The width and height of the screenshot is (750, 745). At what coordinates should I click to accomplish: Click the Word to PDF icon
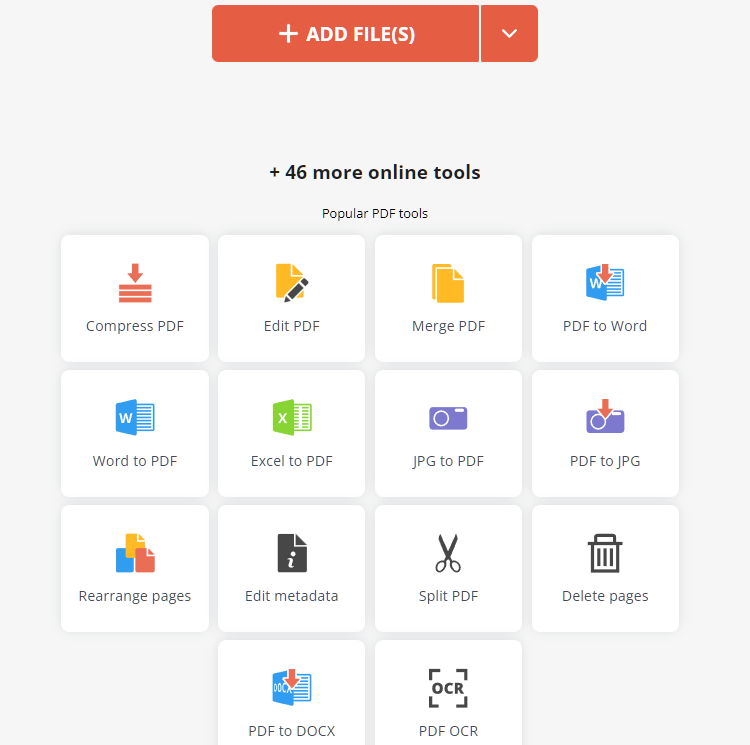135,417
